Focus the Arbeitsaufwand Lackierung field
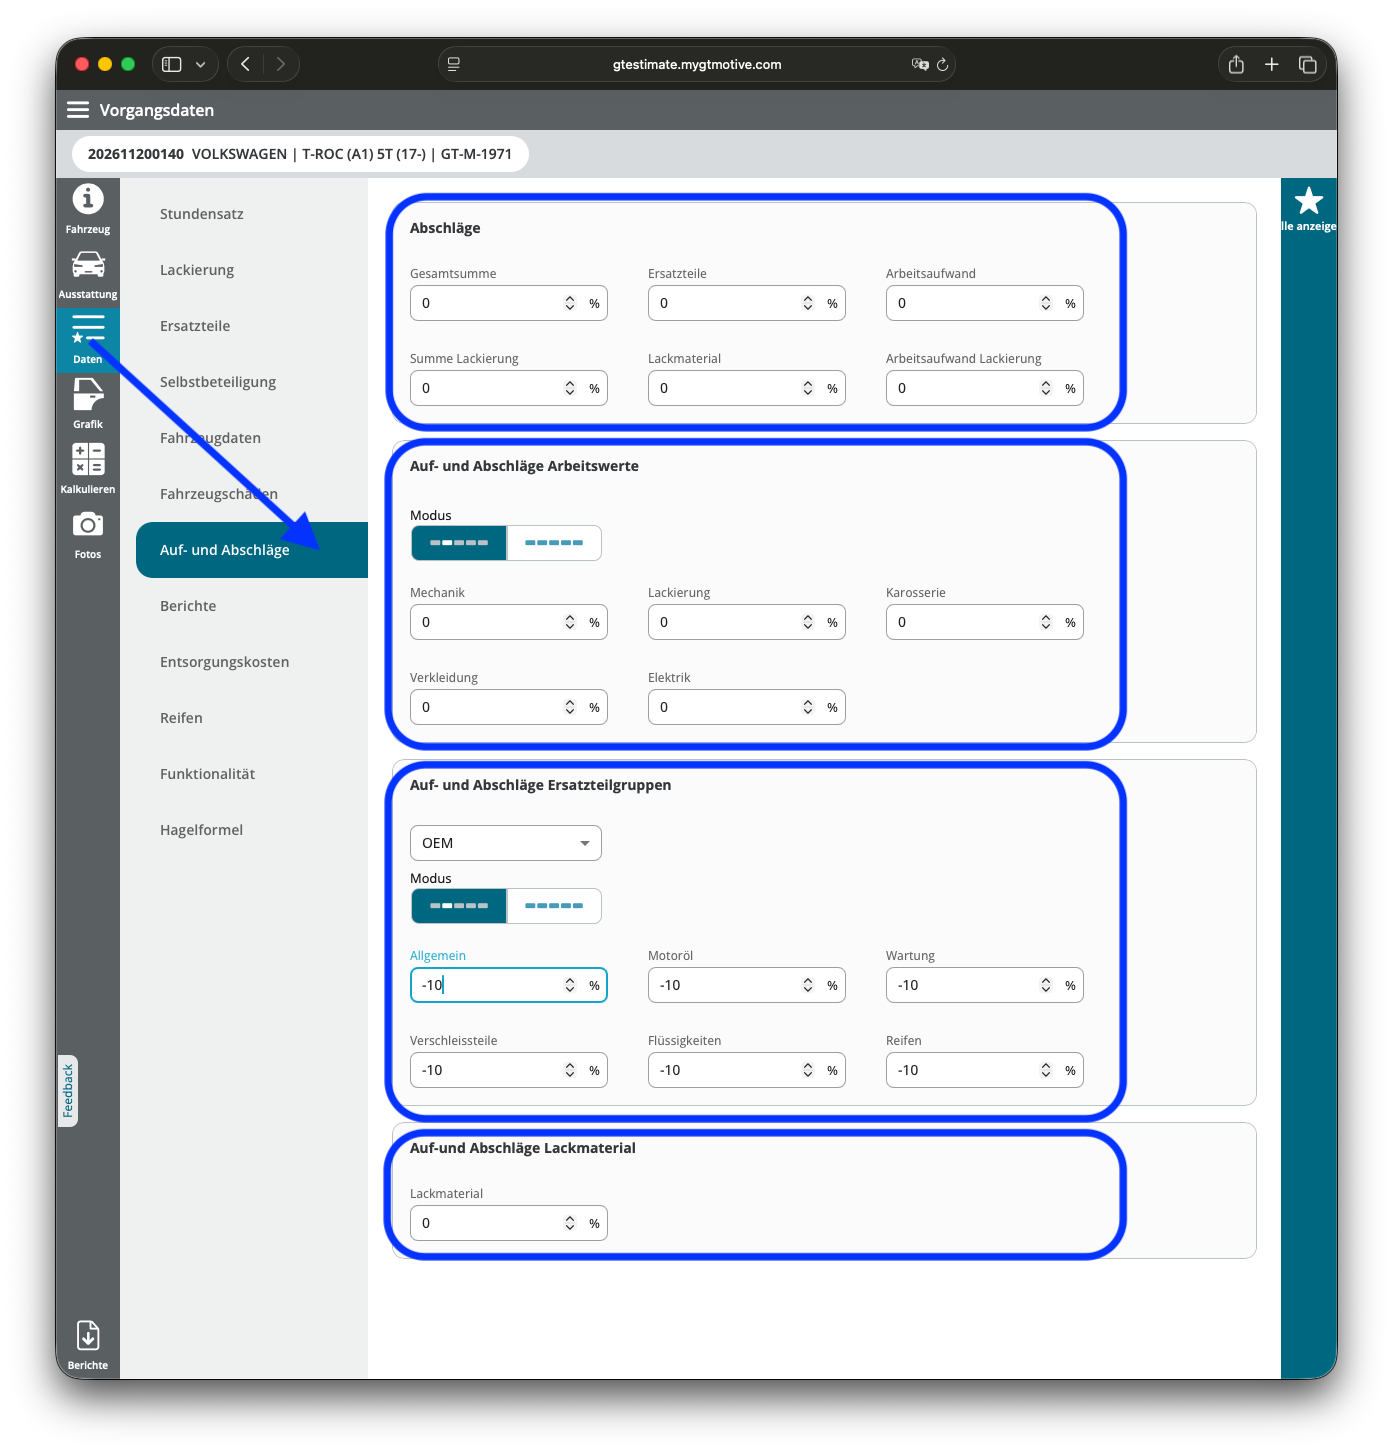The width and height of the screenshot is (1393, 1453). click(985, 388)
